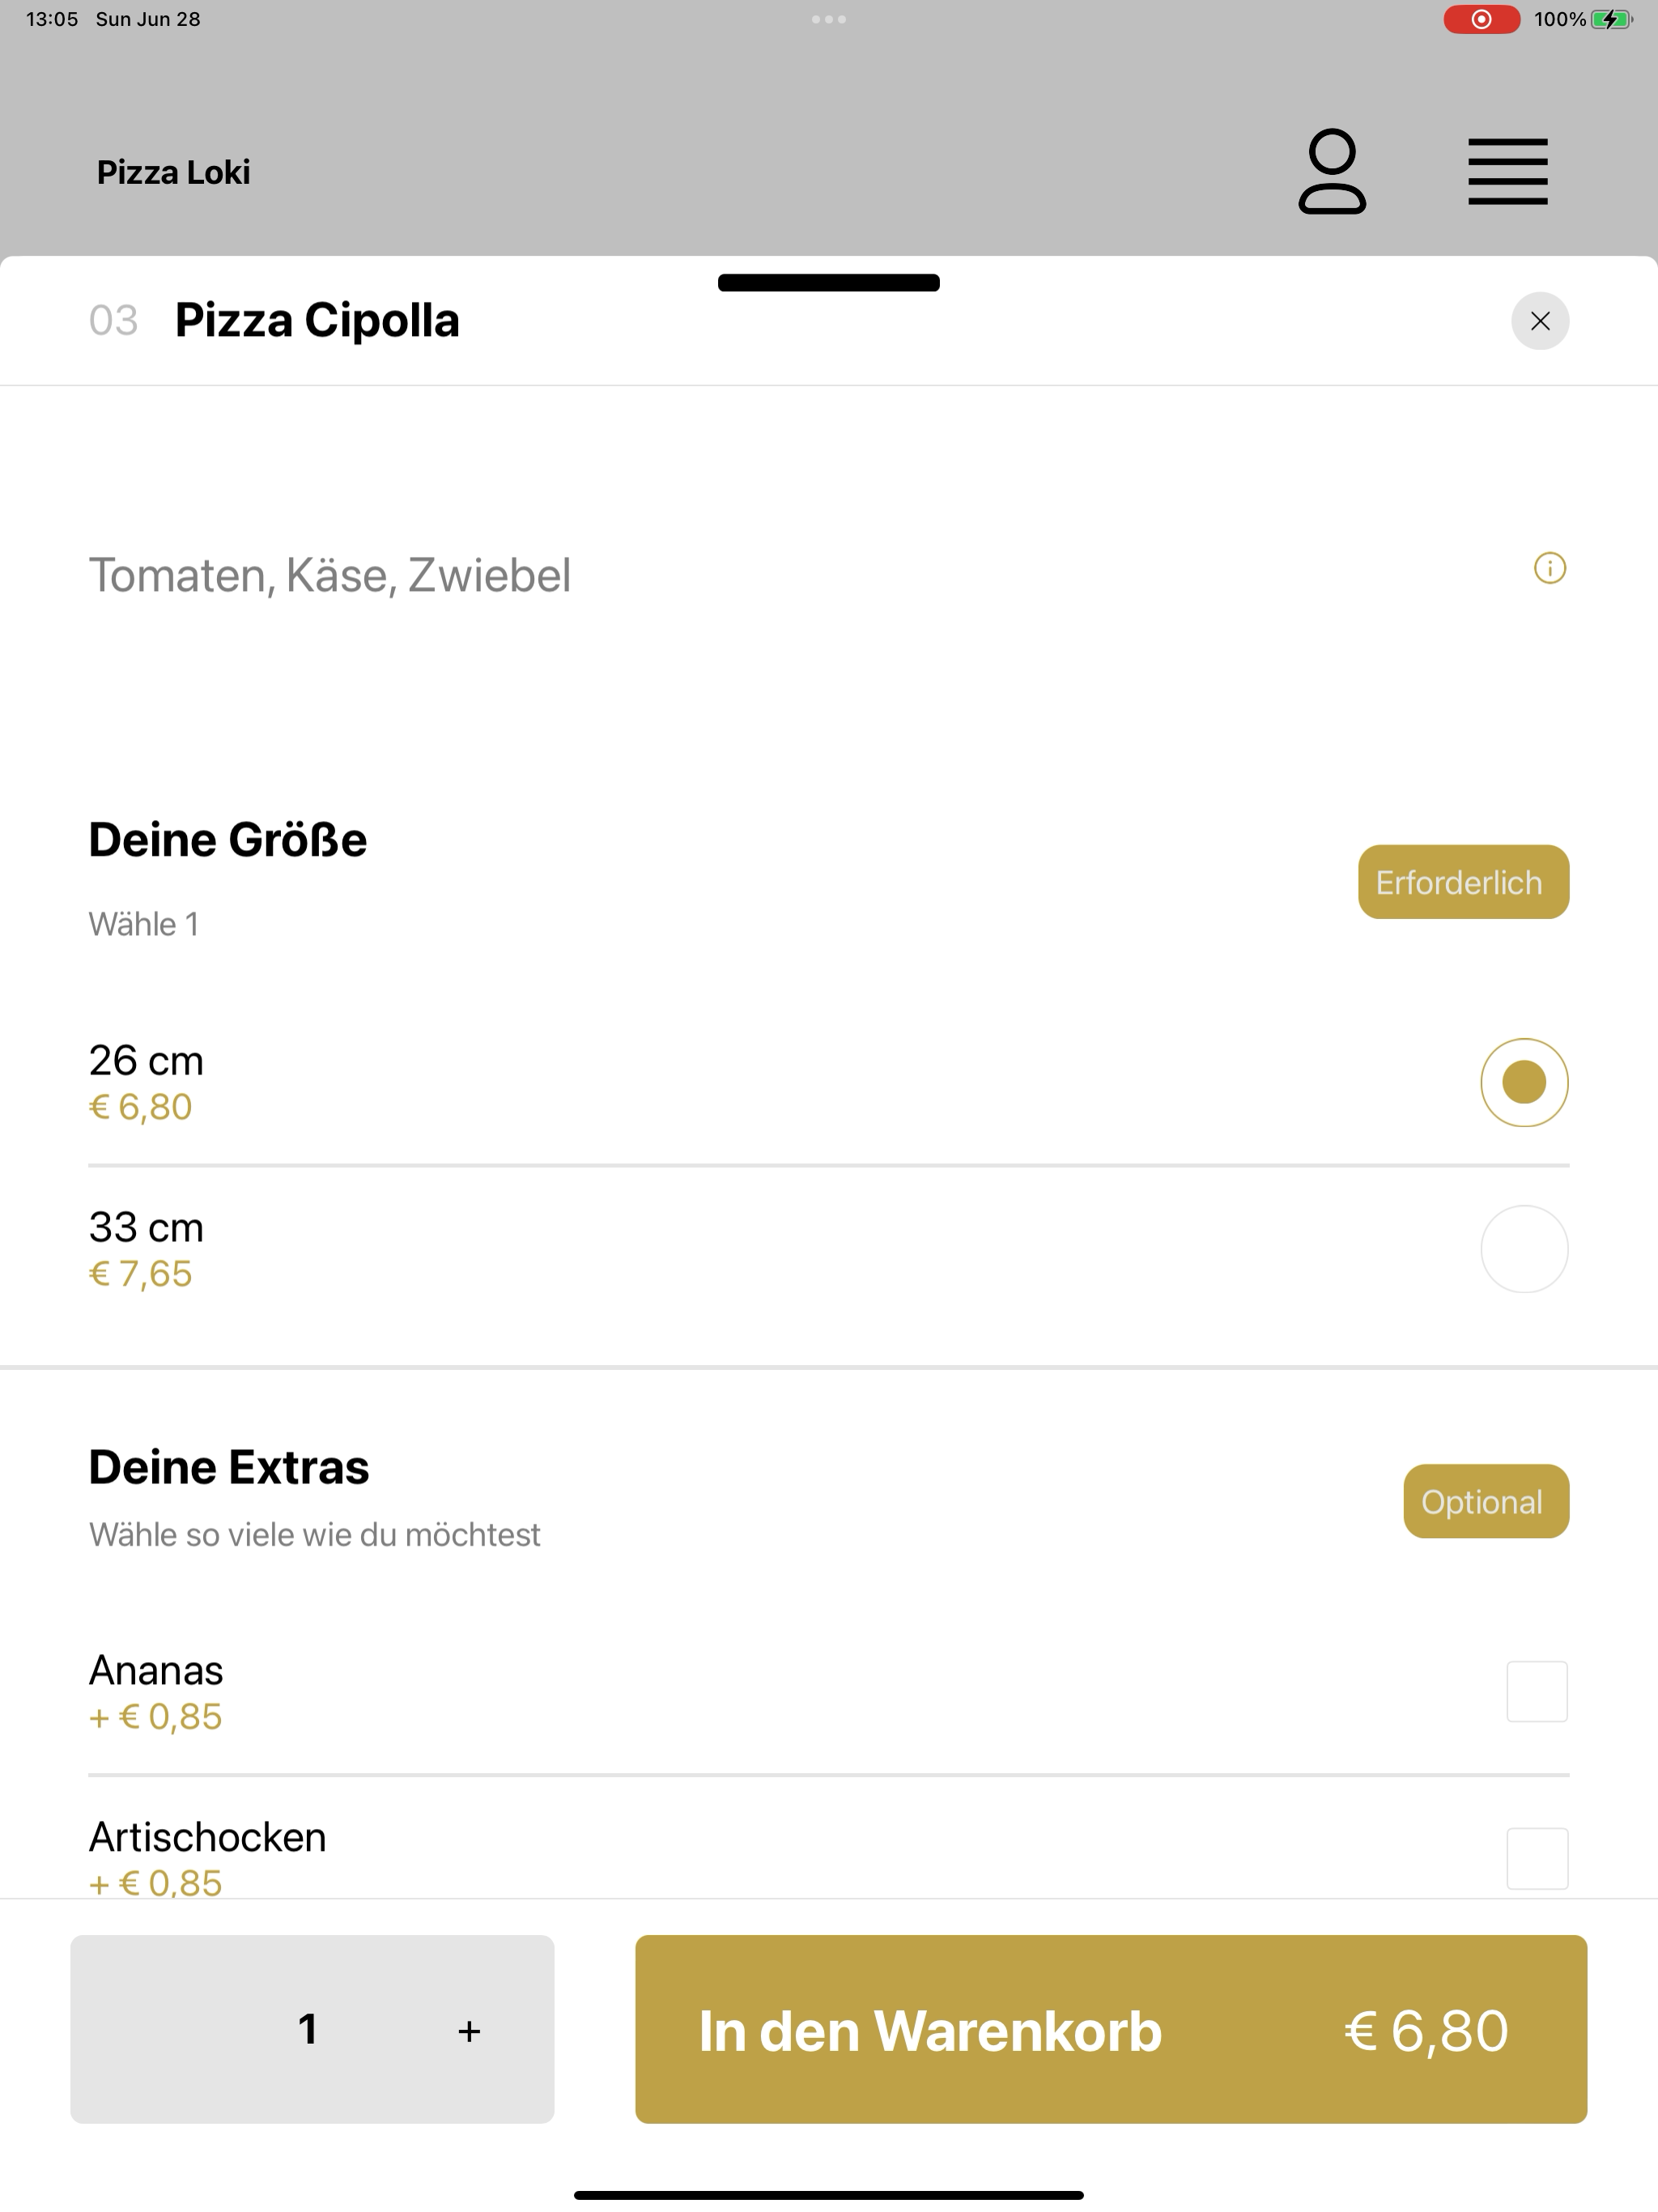The width and height of the screenshot is (1658, 2212).
Task: Open the multitasking three-dot control
Action: (829, 19)
